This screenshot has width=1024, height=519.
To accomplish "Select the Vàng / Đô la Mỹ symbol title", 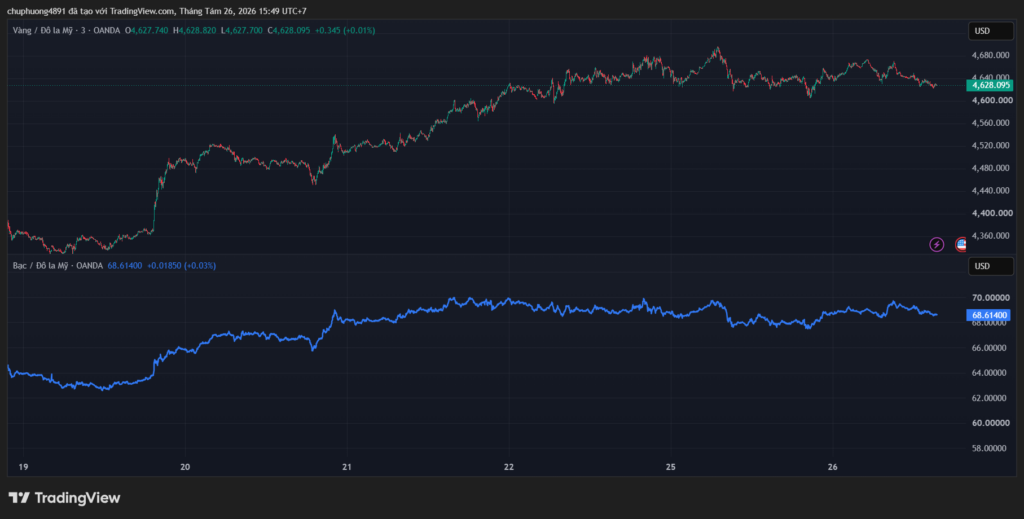I will coord(42,31).
